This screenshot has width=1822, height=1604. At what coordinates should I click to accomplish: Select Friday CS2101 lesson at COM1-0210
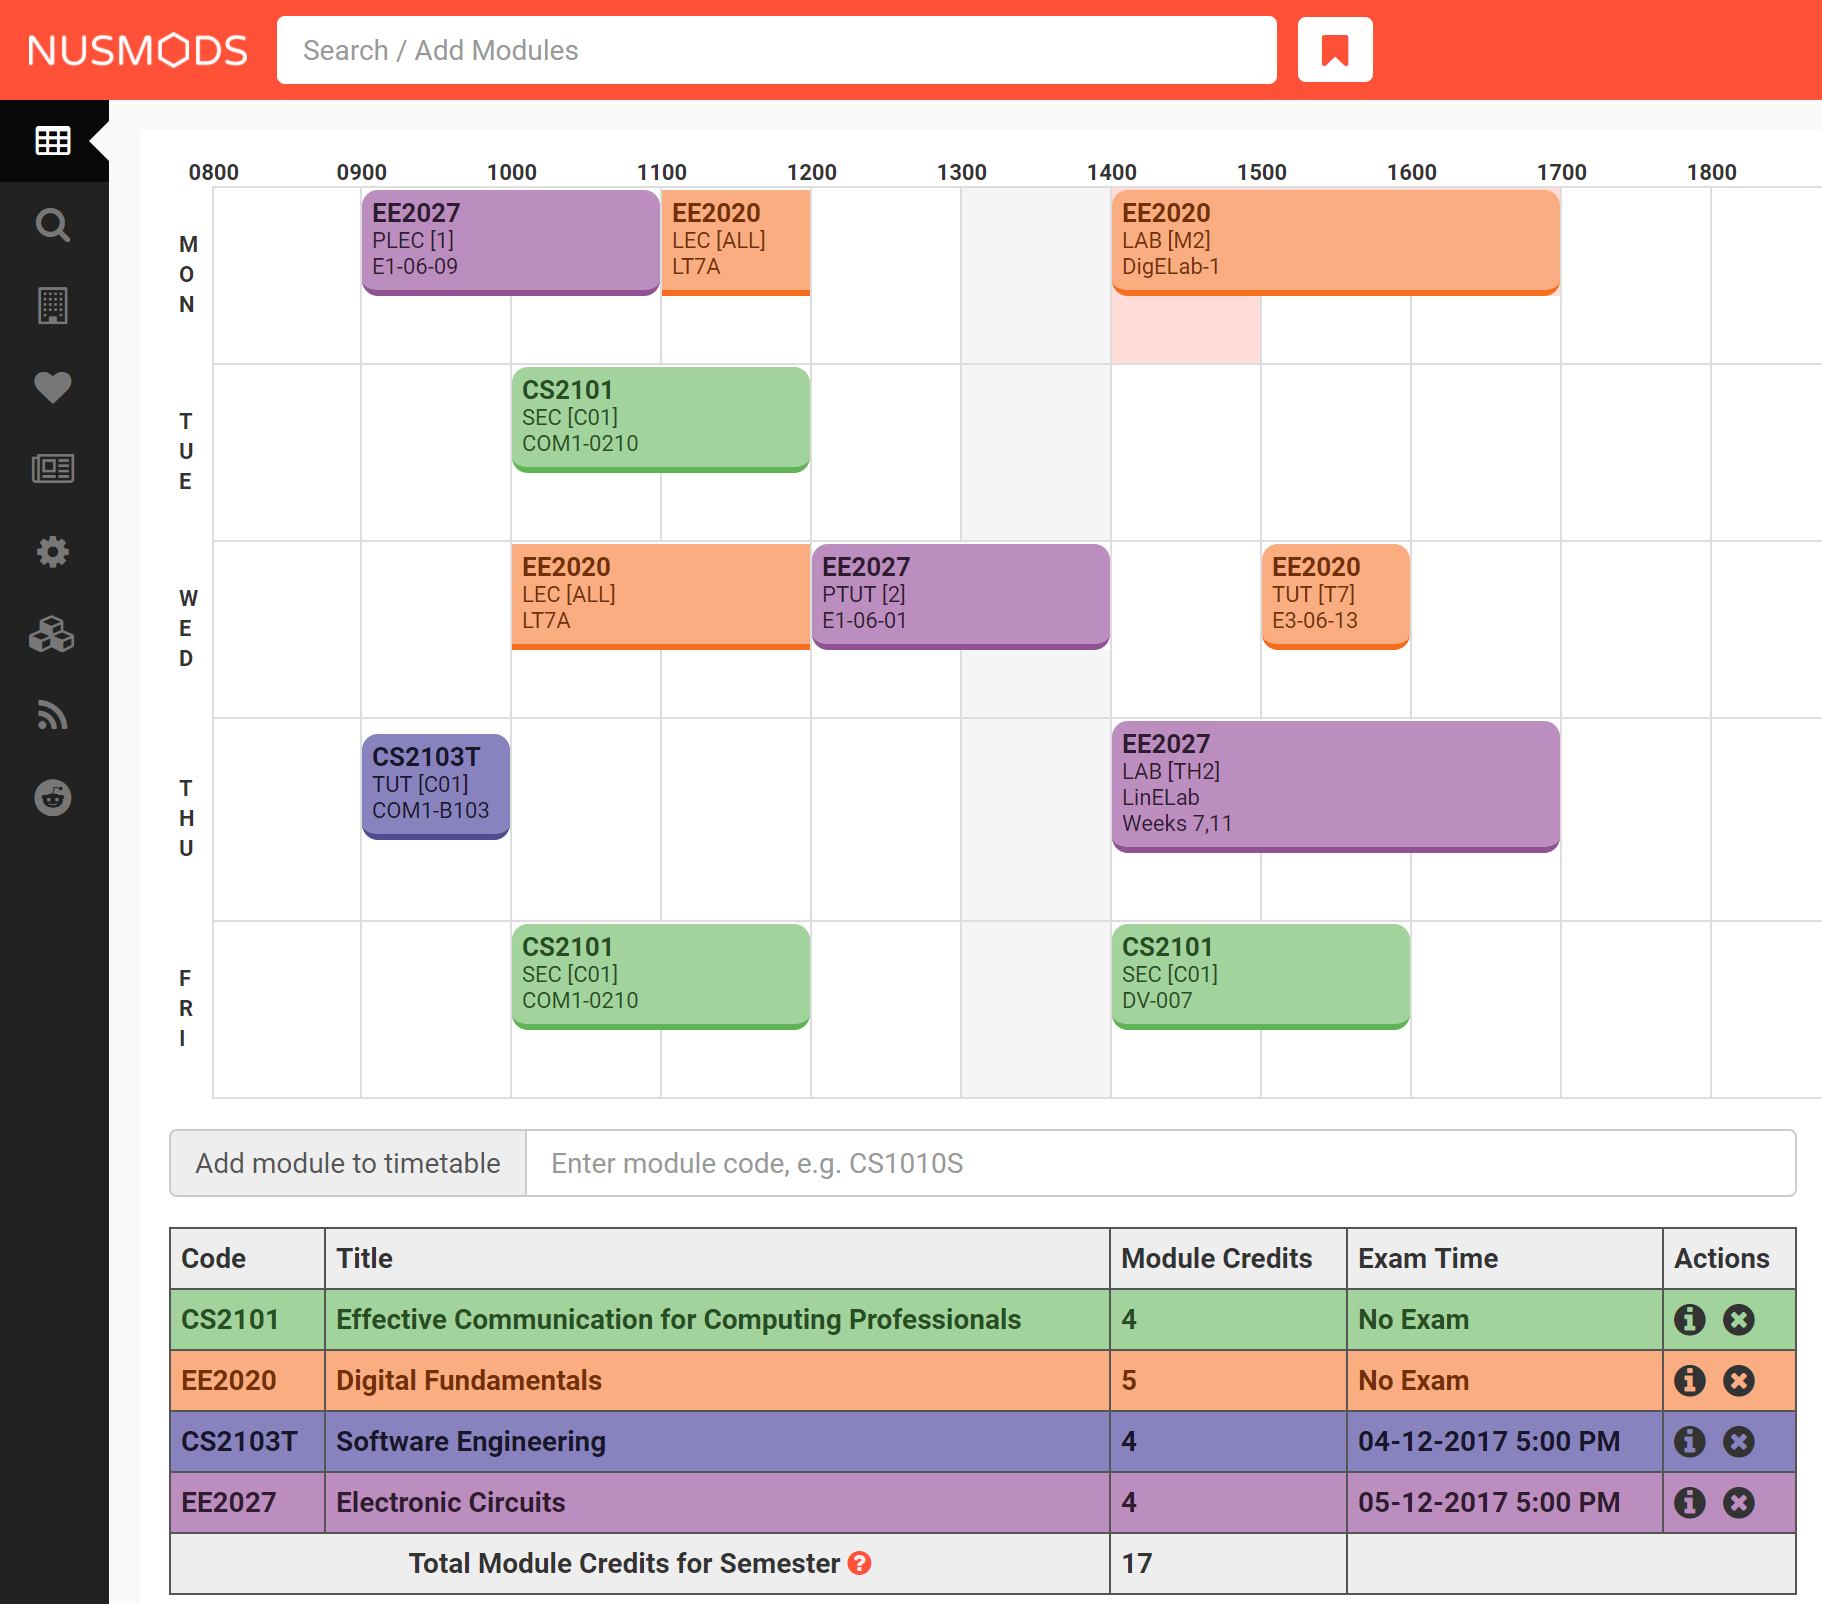tap(660, 976)
